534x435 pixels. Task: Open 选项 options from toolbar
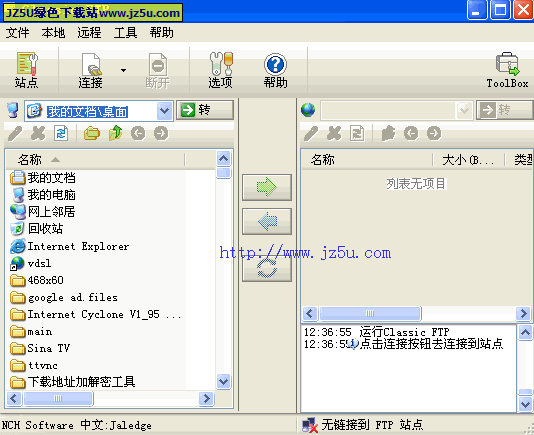click(x=221, y=70)
